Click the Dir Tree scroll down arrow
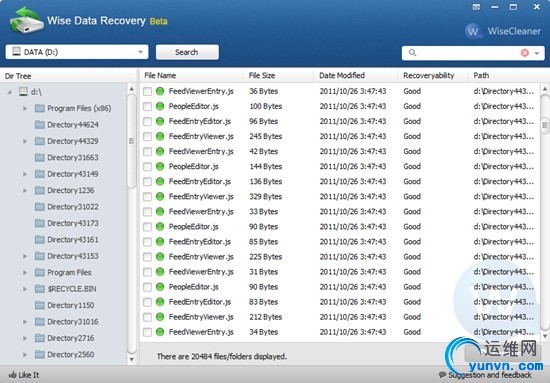The image size is (550, 383). tap(132, 359)
